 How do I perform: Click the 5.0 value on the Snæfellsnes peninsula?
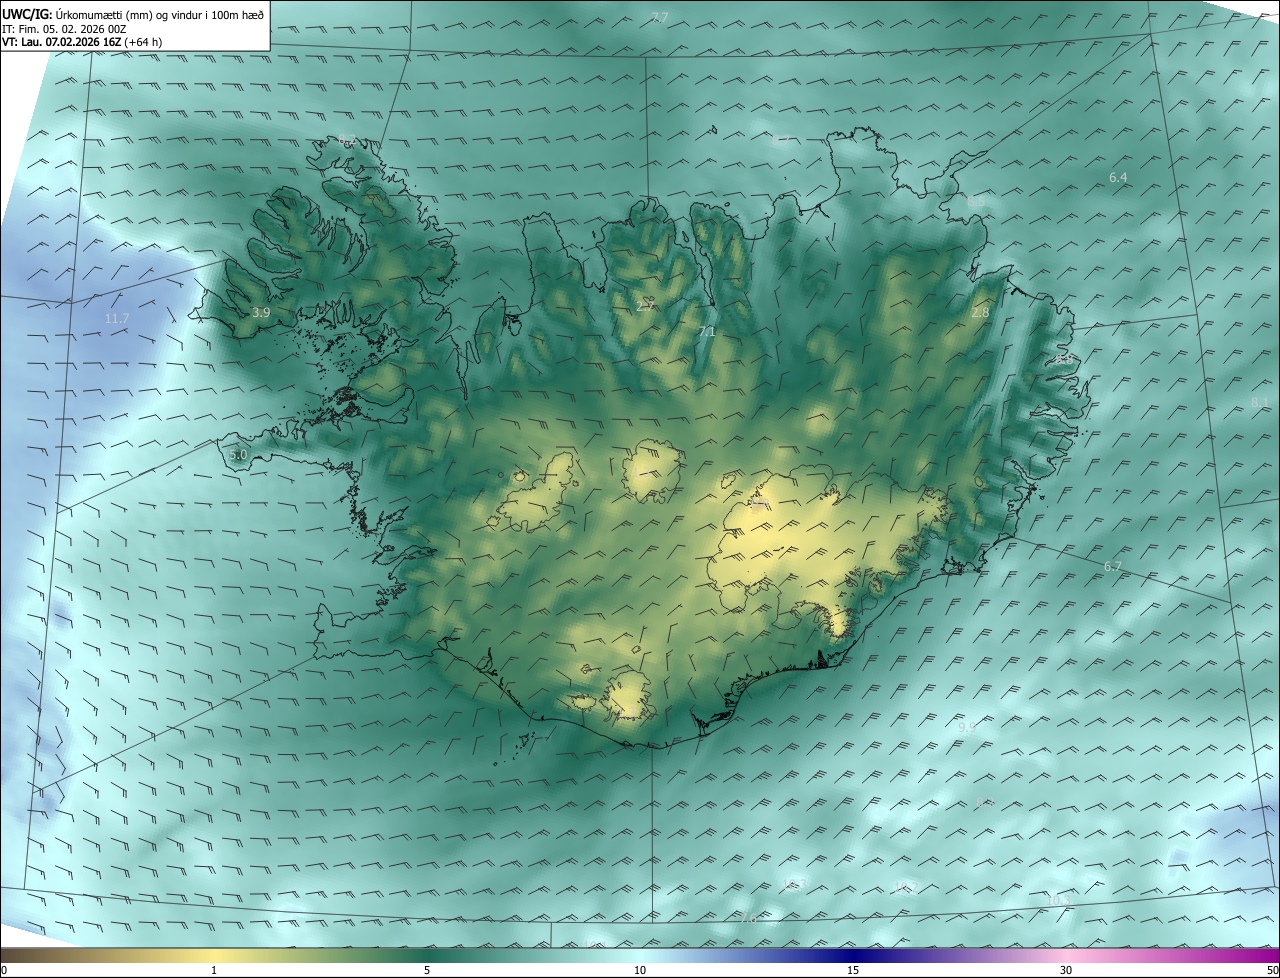click(x=238, y=455)
